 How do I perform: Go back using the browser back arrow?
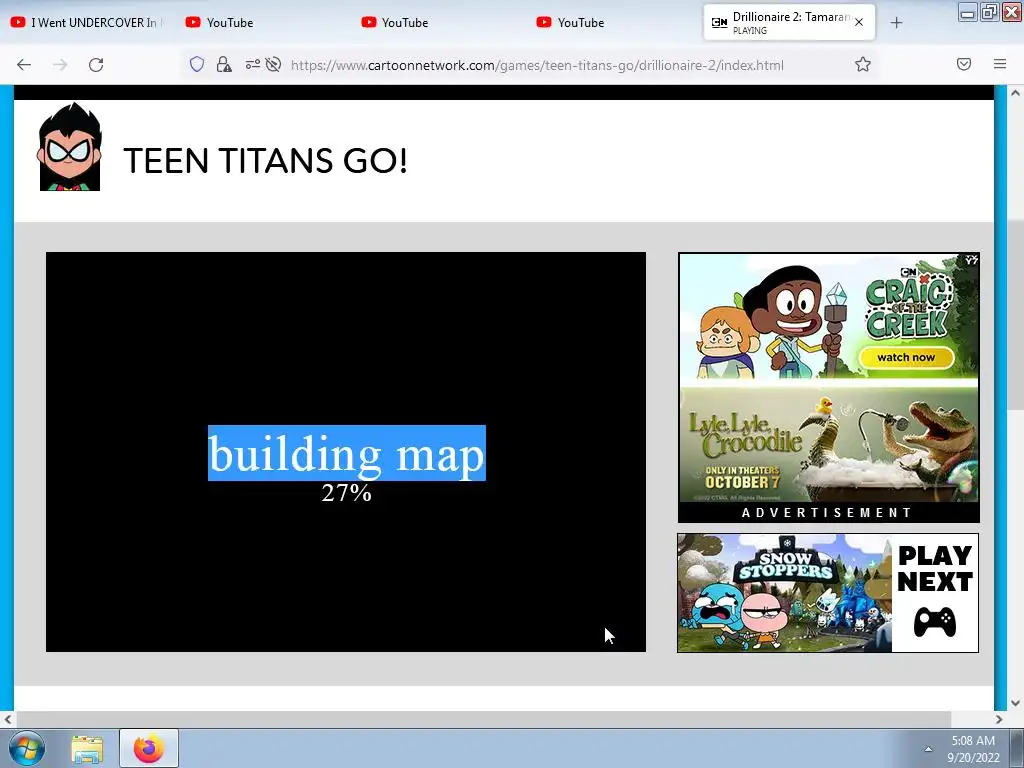click(x=24, y=65)
